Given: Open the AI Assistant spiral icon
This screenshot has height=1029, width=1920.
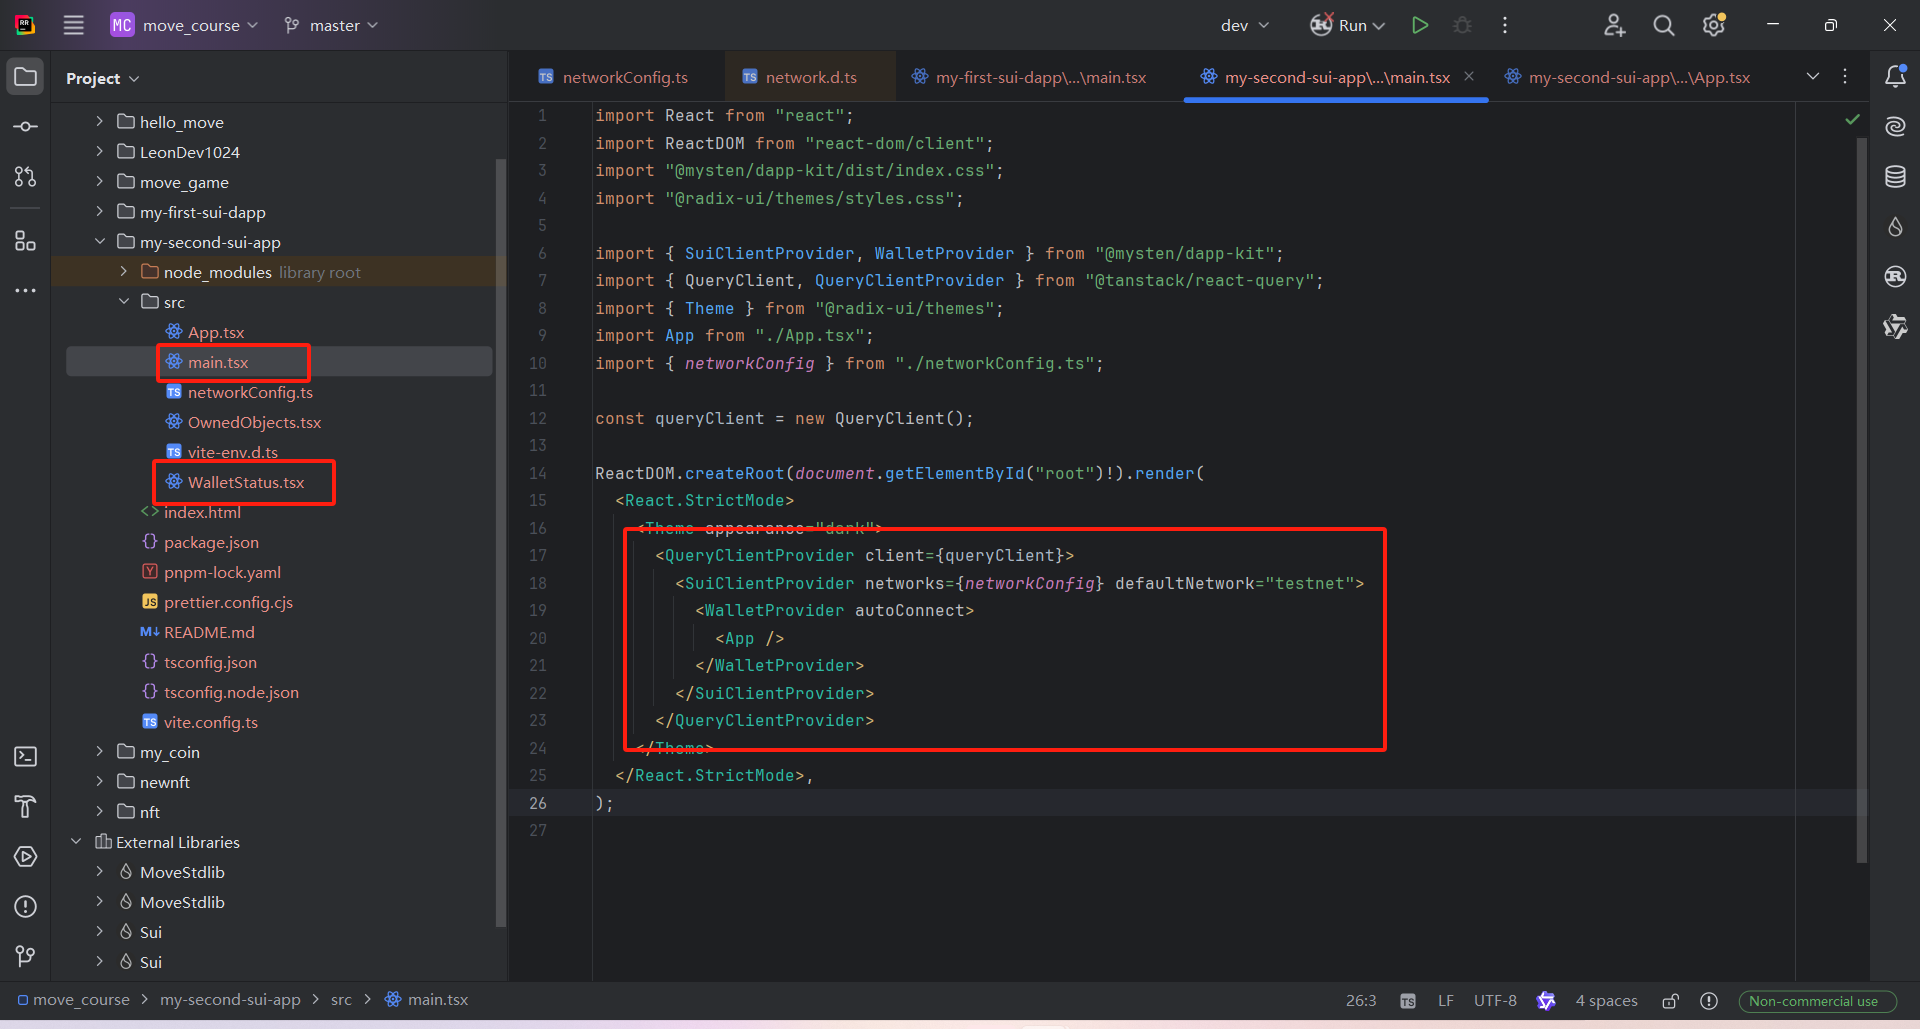Looking at the screenshot, I should click(1895, 126).
